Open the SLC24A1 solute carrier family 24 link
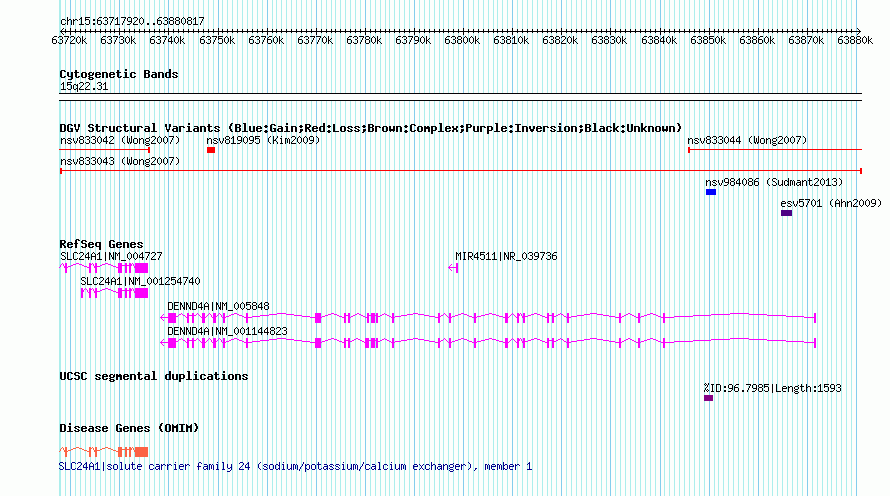This screenshot has width=890, height=496. (x=295, y=466)
